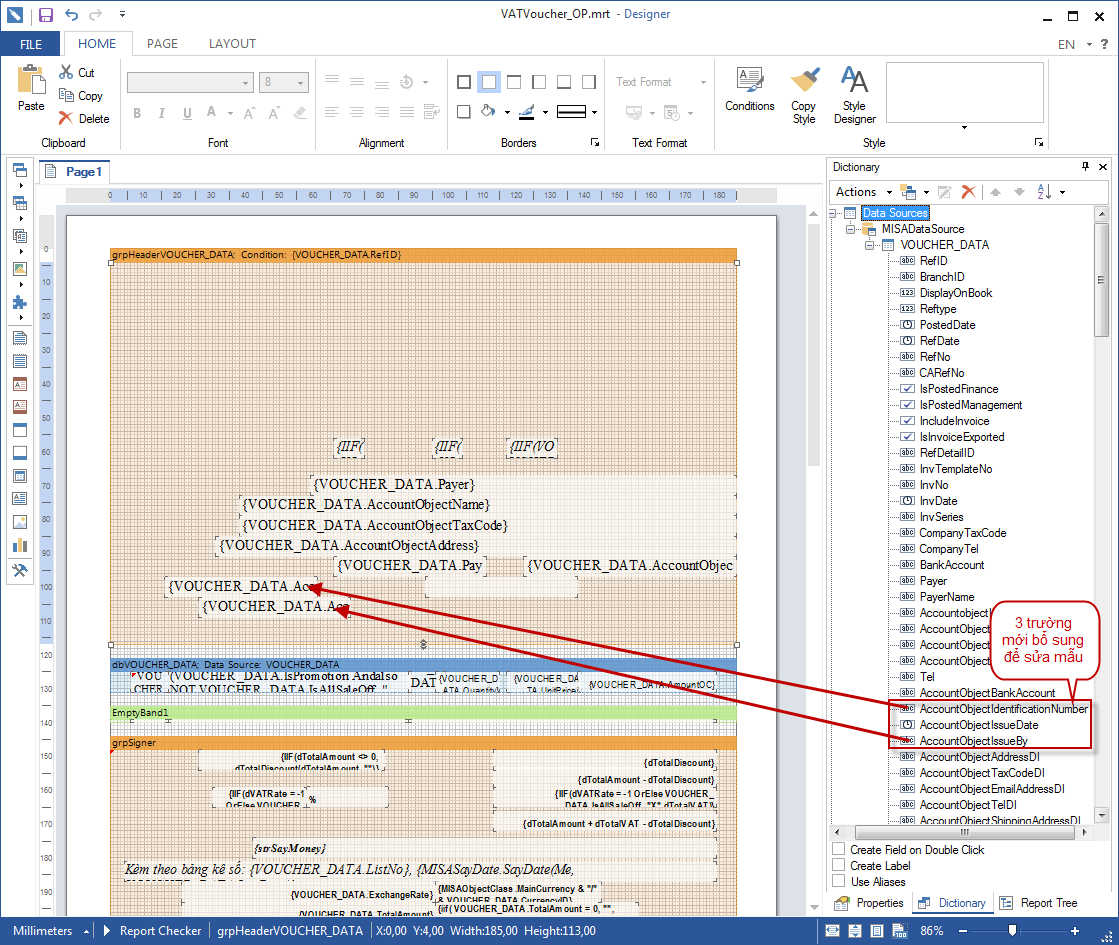
Task: Save the report with the floppy icon
Action: (x=46, y=14)
